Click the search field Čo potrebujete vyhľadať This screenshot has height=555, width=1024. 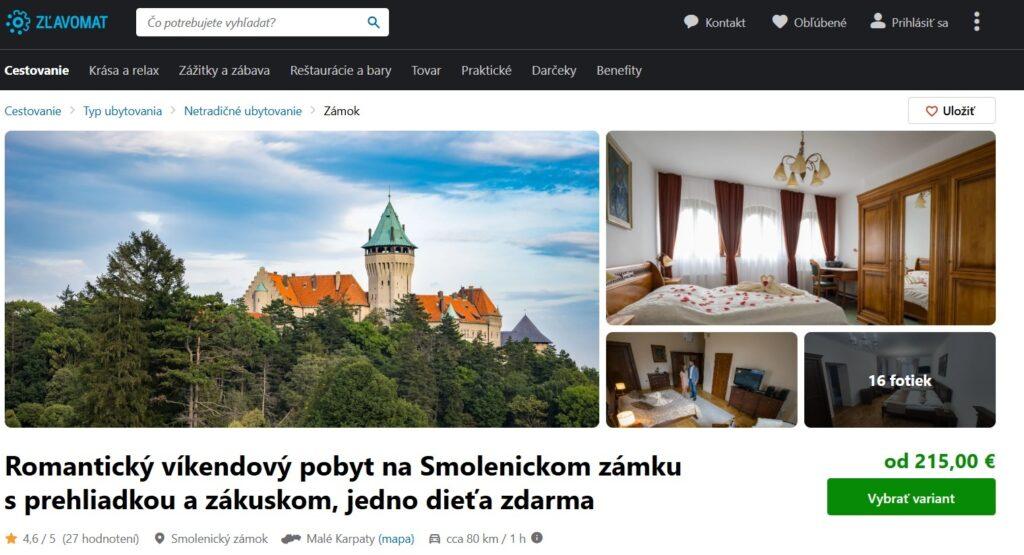click(x=251, y=22)
